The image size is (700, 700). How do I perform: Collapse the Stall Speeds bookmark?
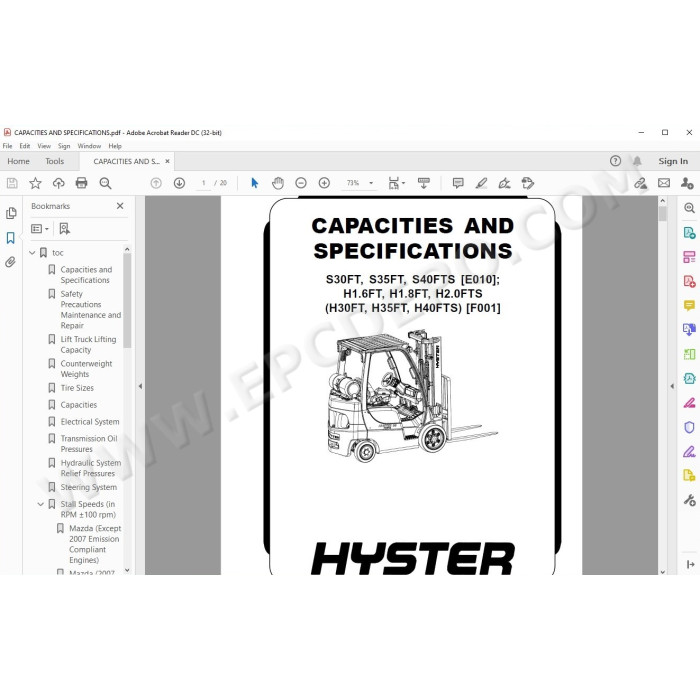[41, 504]
